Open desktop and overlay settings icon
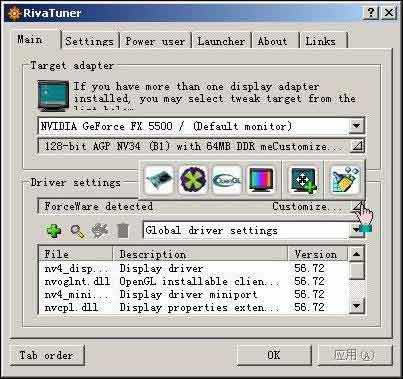This screenshot has height=379, width=403. (x=303, y=180)
